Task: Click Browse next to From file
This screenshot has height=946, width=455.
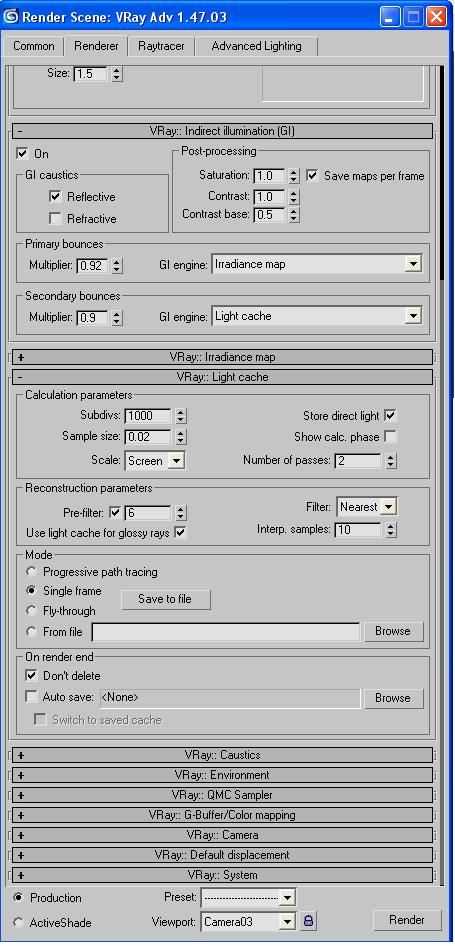Action: pyautogui.click(x=392, y=631)
